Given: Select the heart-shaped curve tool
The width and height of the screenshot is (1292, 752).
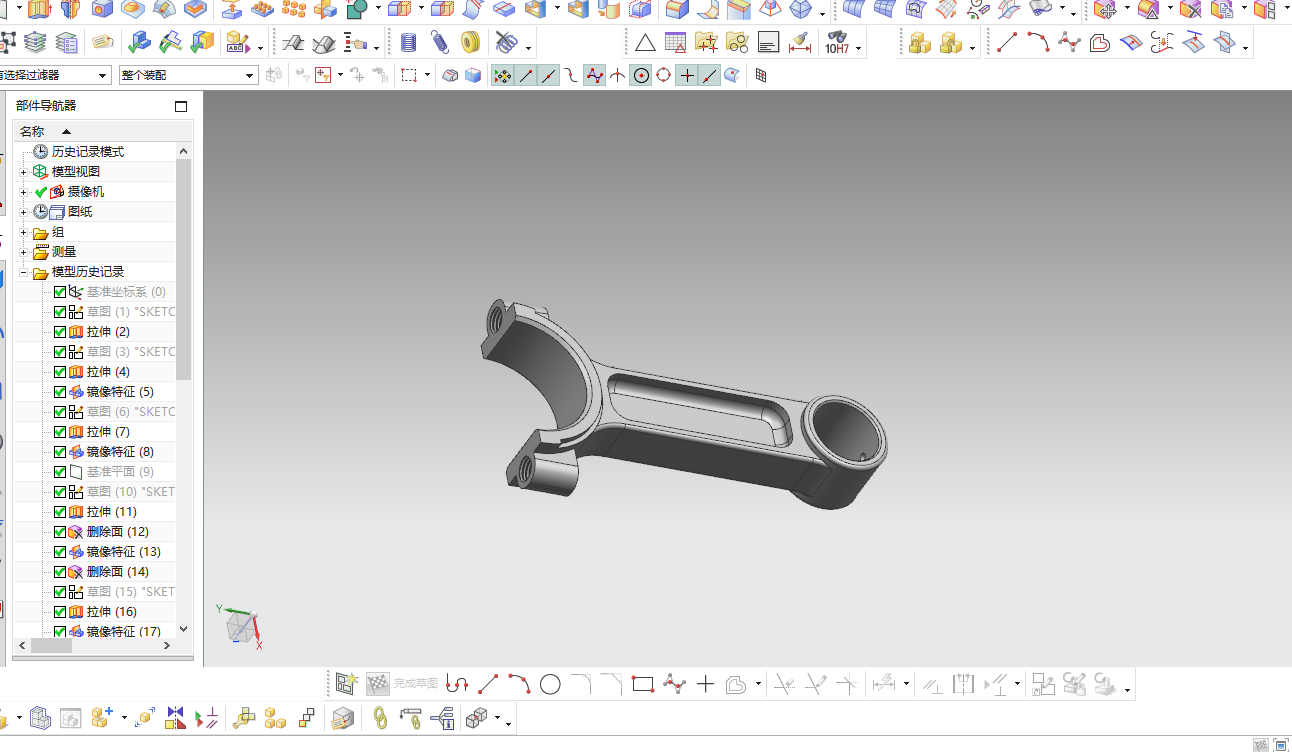Looking at the screenshot, I should [x=1099, y=42].
